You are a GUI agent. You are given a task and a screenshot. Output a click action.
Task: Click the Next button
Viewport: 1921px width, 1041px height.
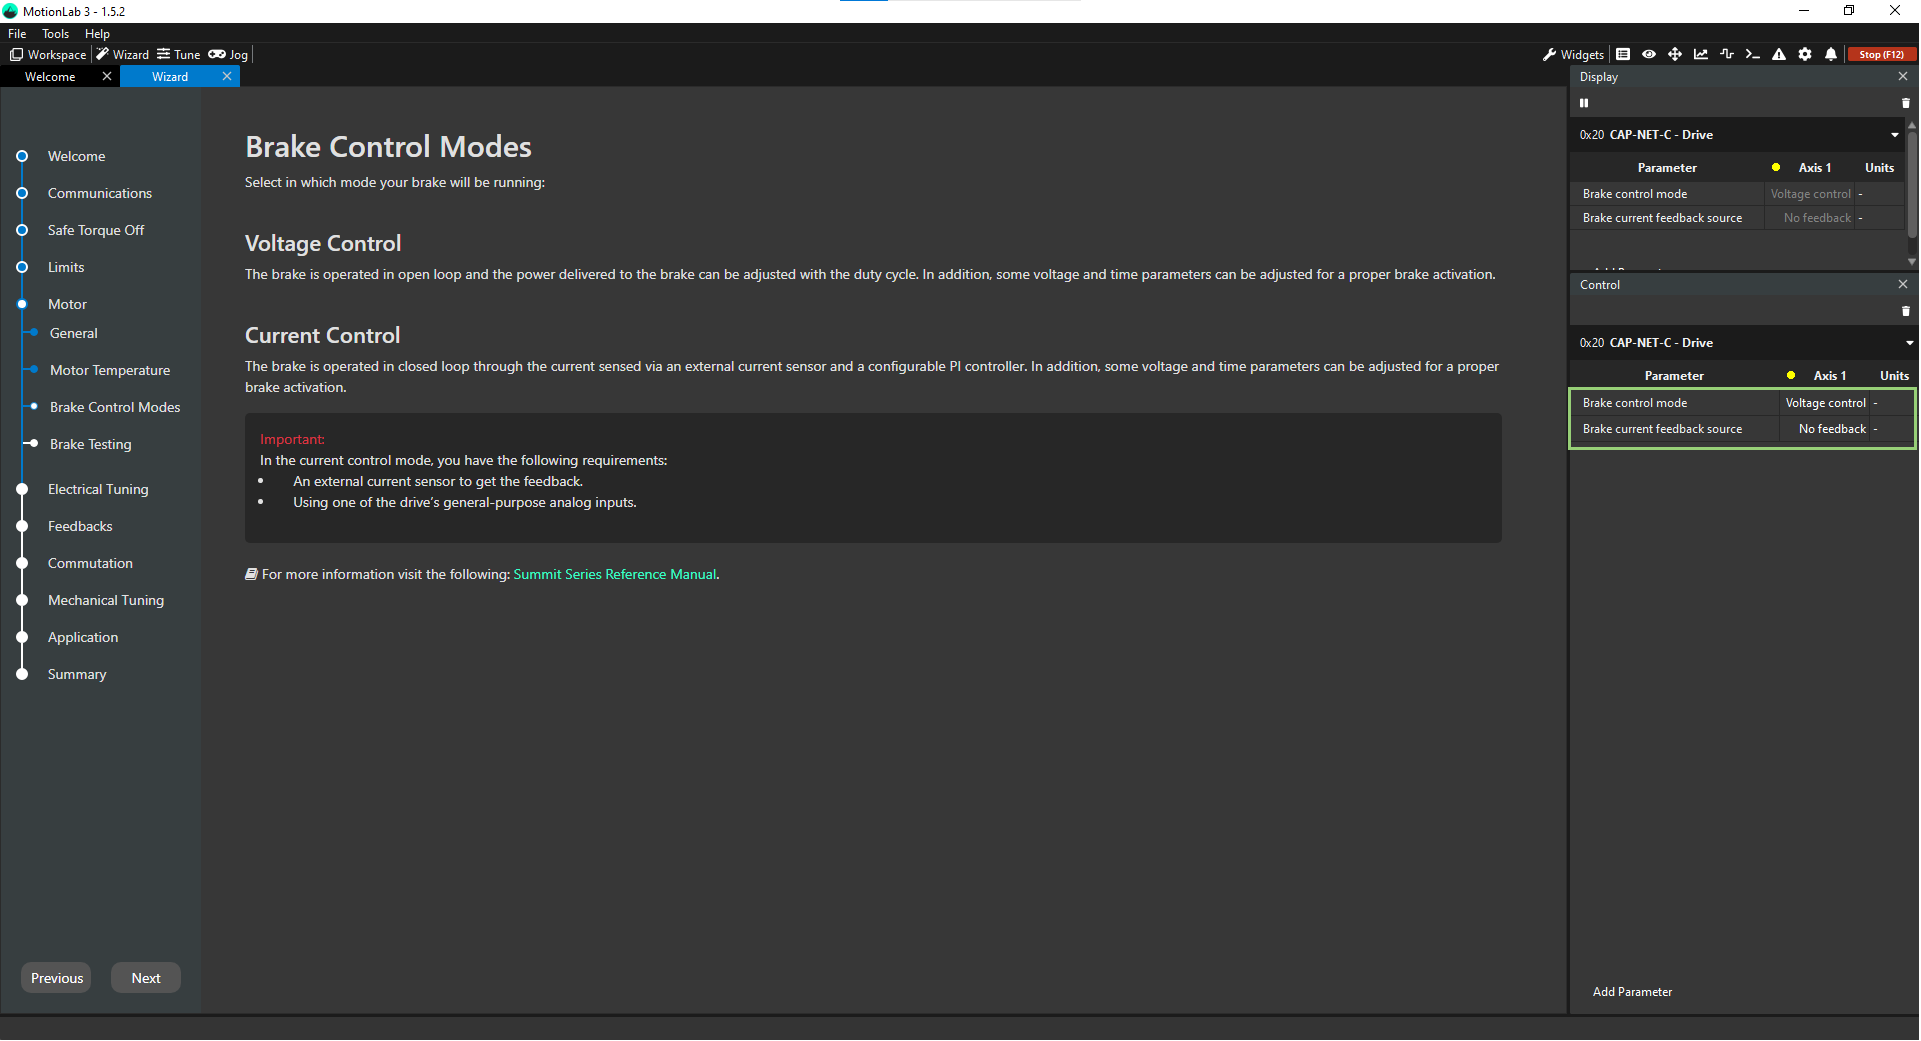(146, 978)
